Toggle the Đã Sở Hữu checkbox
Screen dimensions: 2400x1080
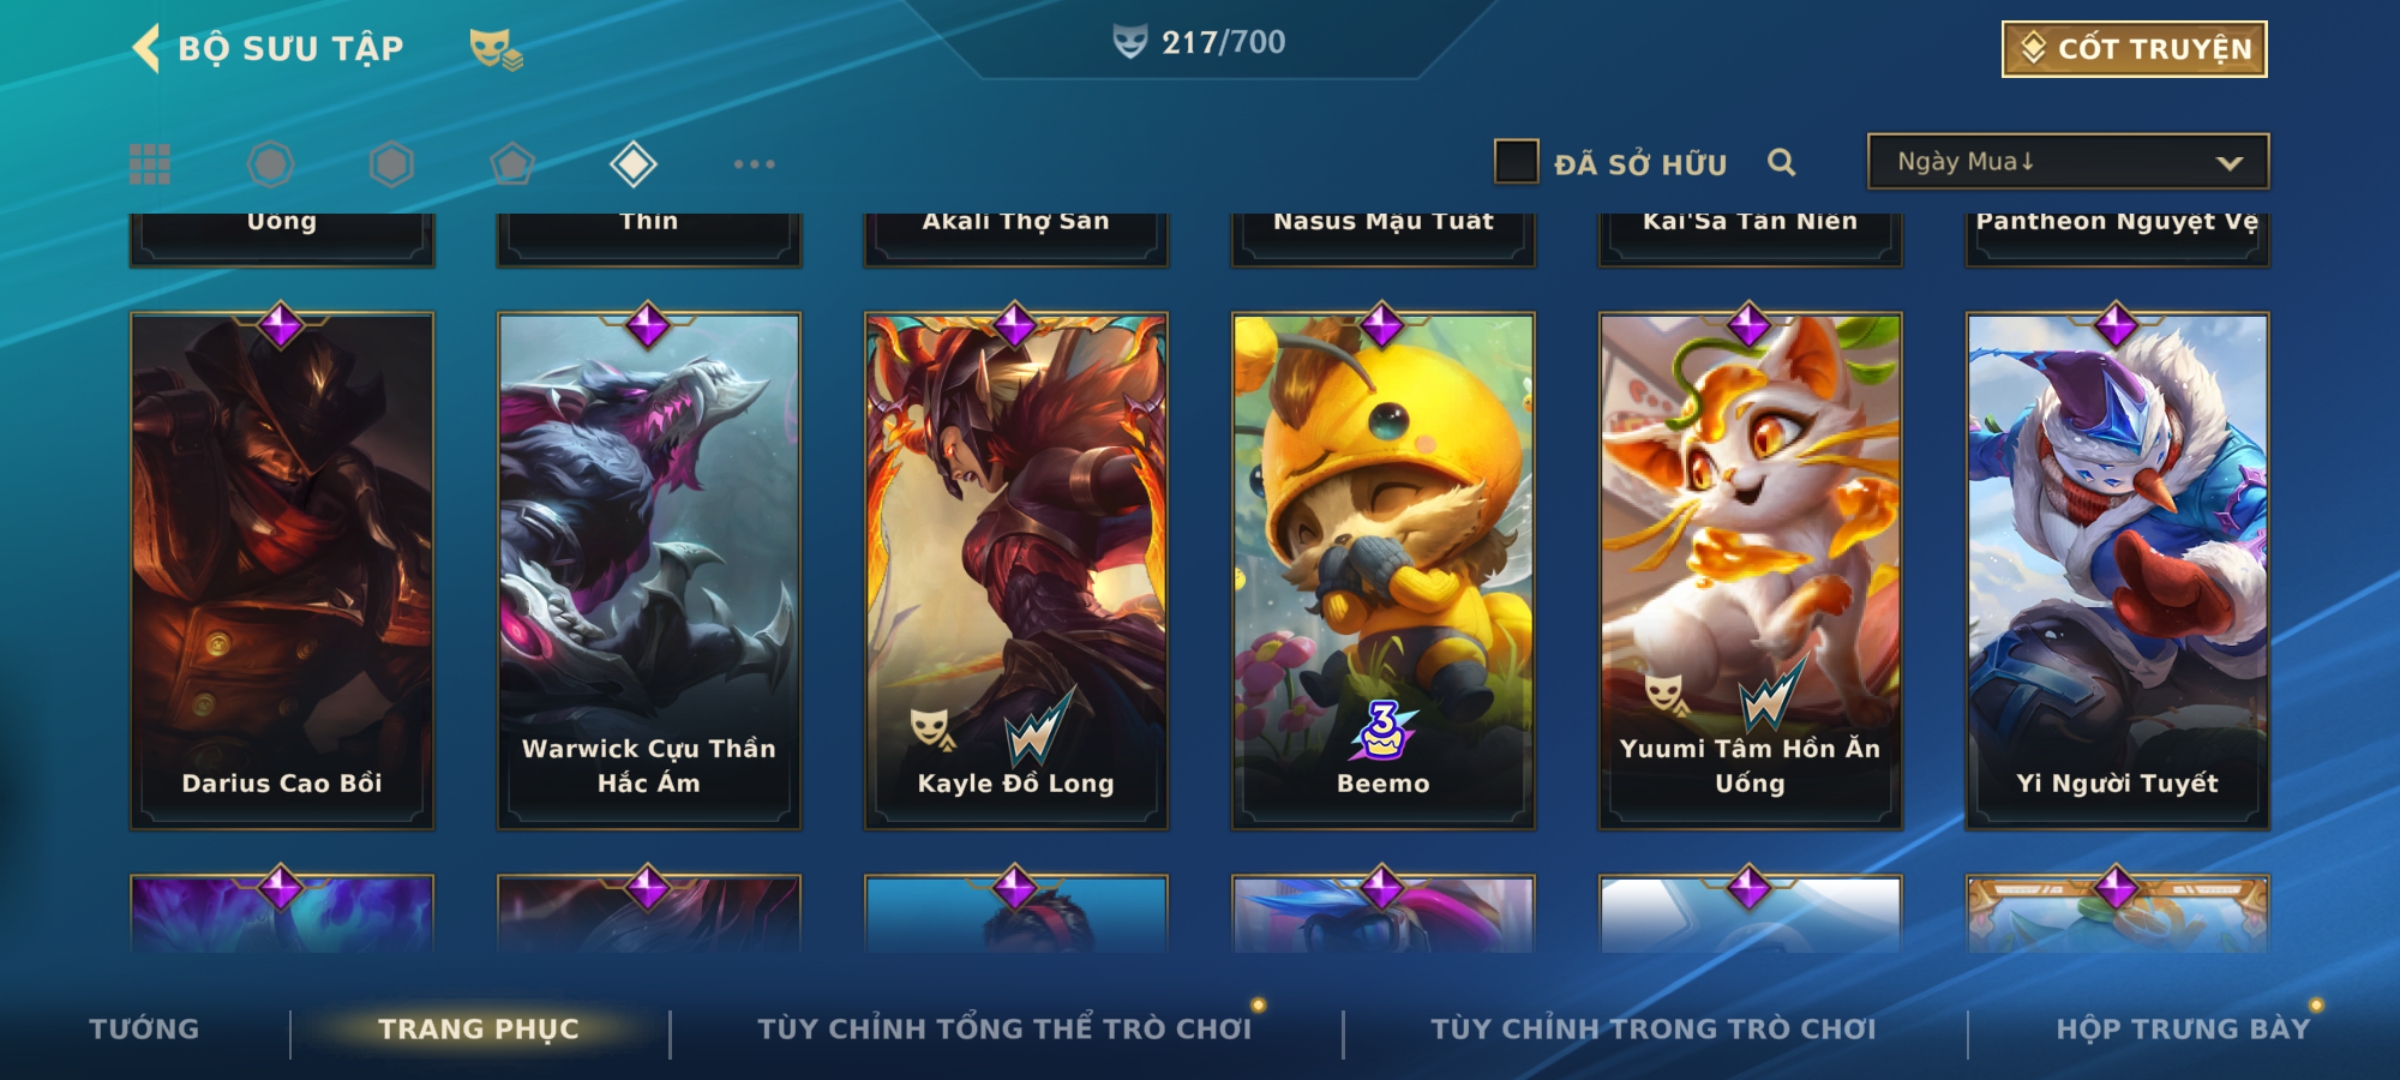pos(1516,162)
